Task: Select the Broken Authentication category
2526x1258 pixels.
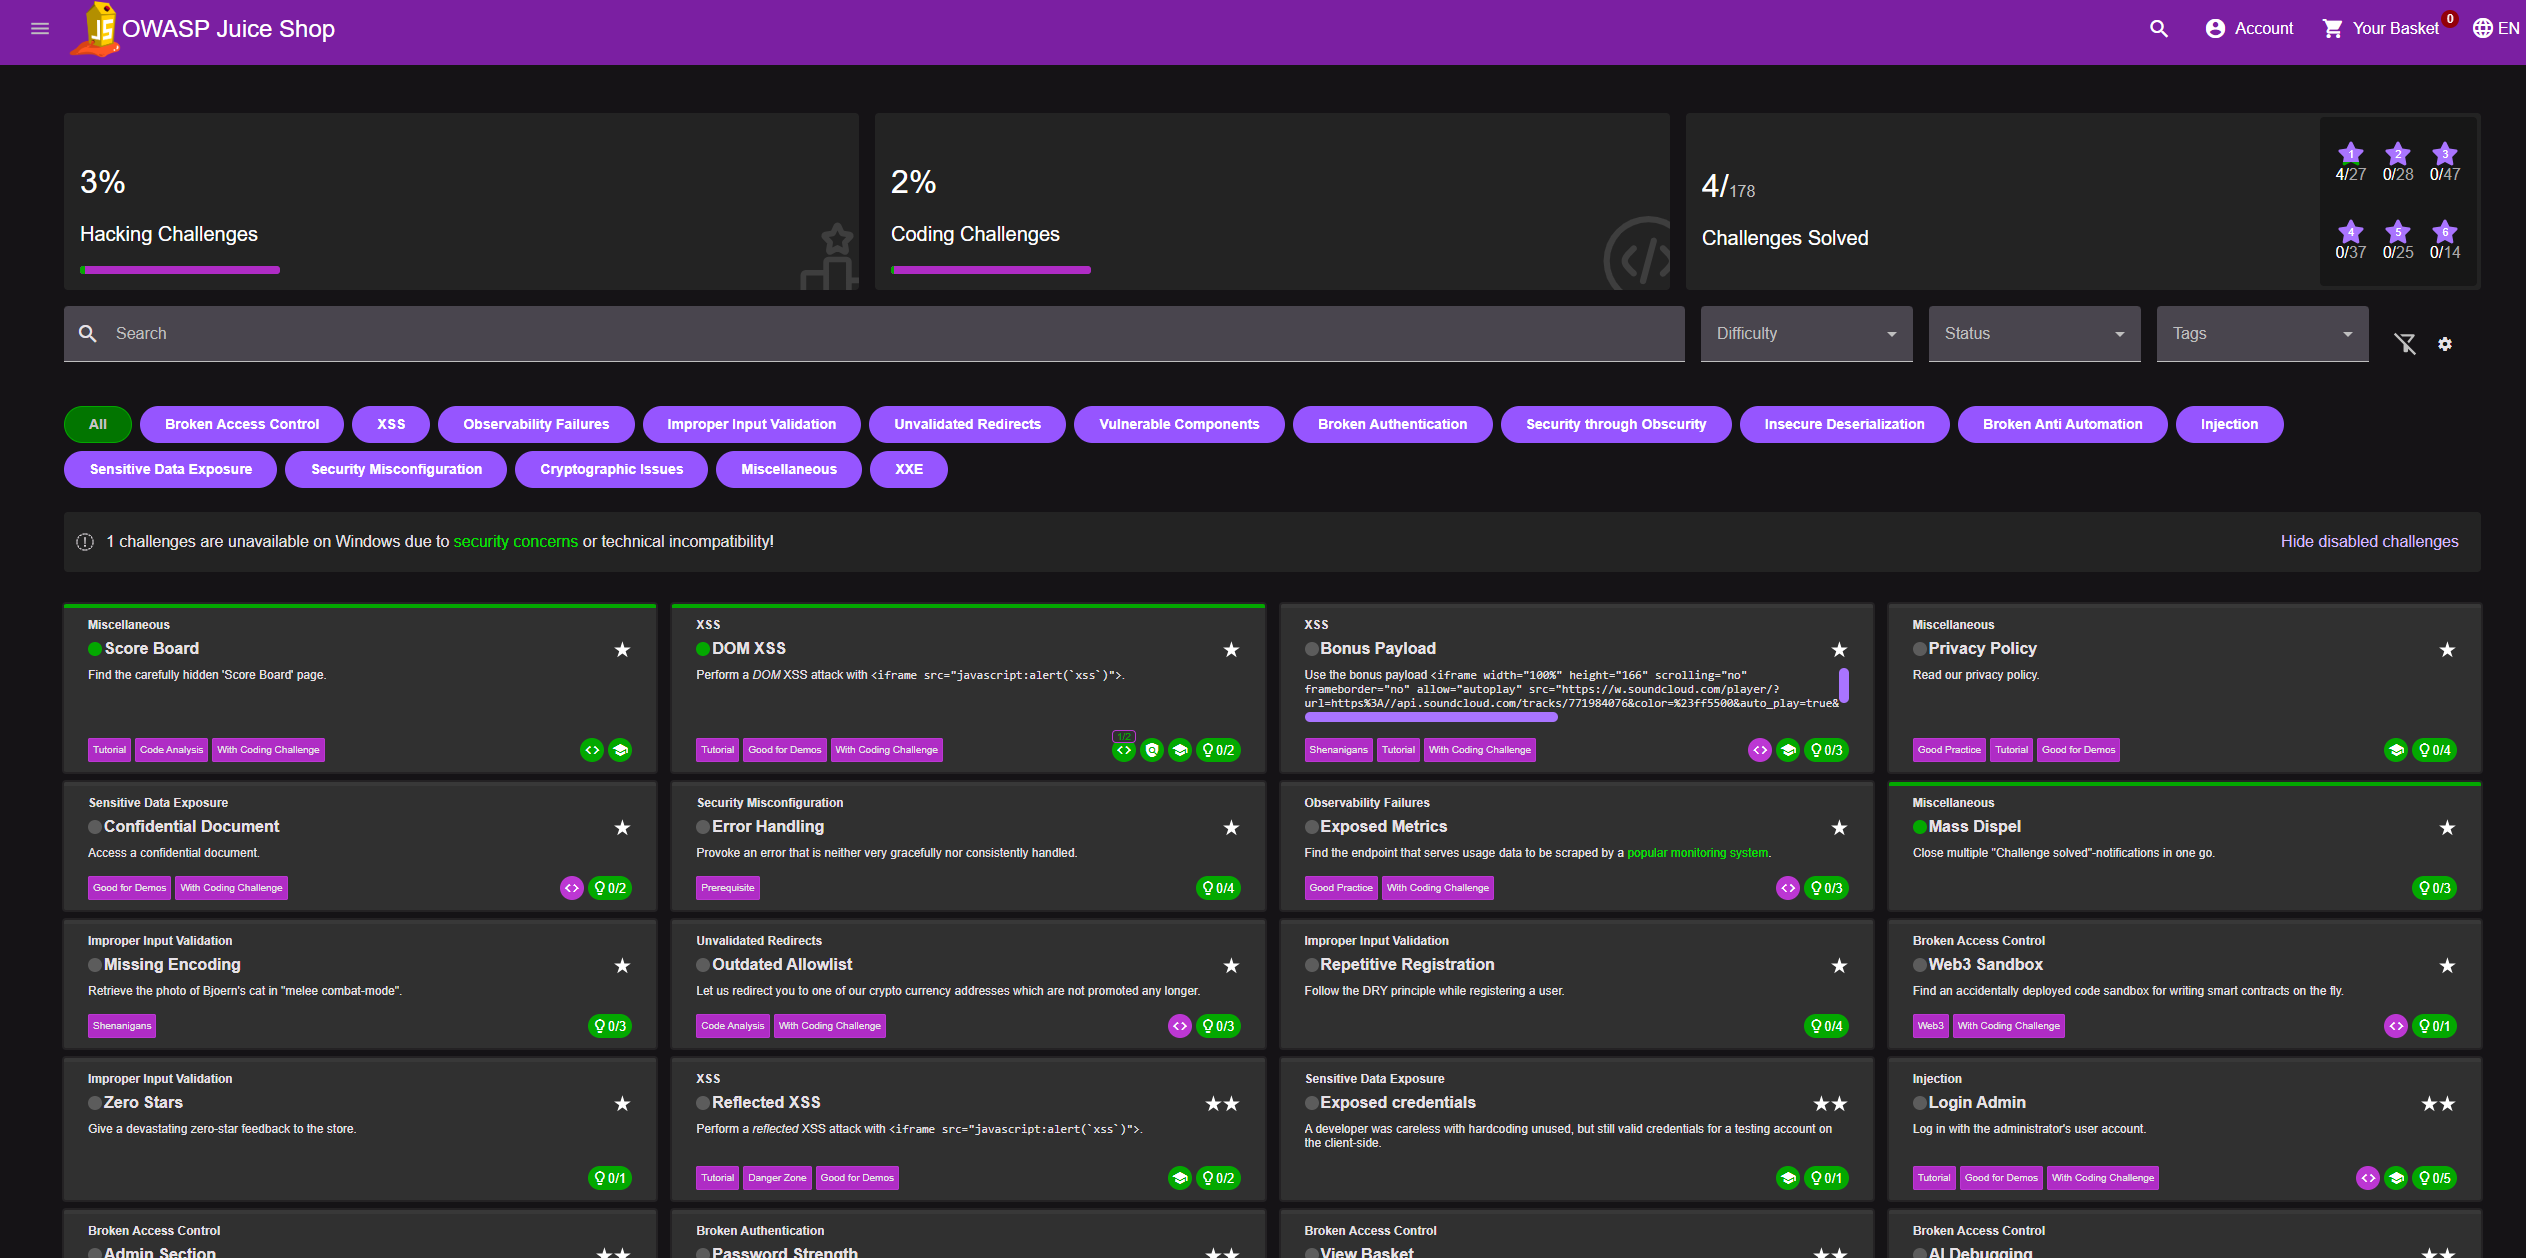Action: pos(1392,425)
